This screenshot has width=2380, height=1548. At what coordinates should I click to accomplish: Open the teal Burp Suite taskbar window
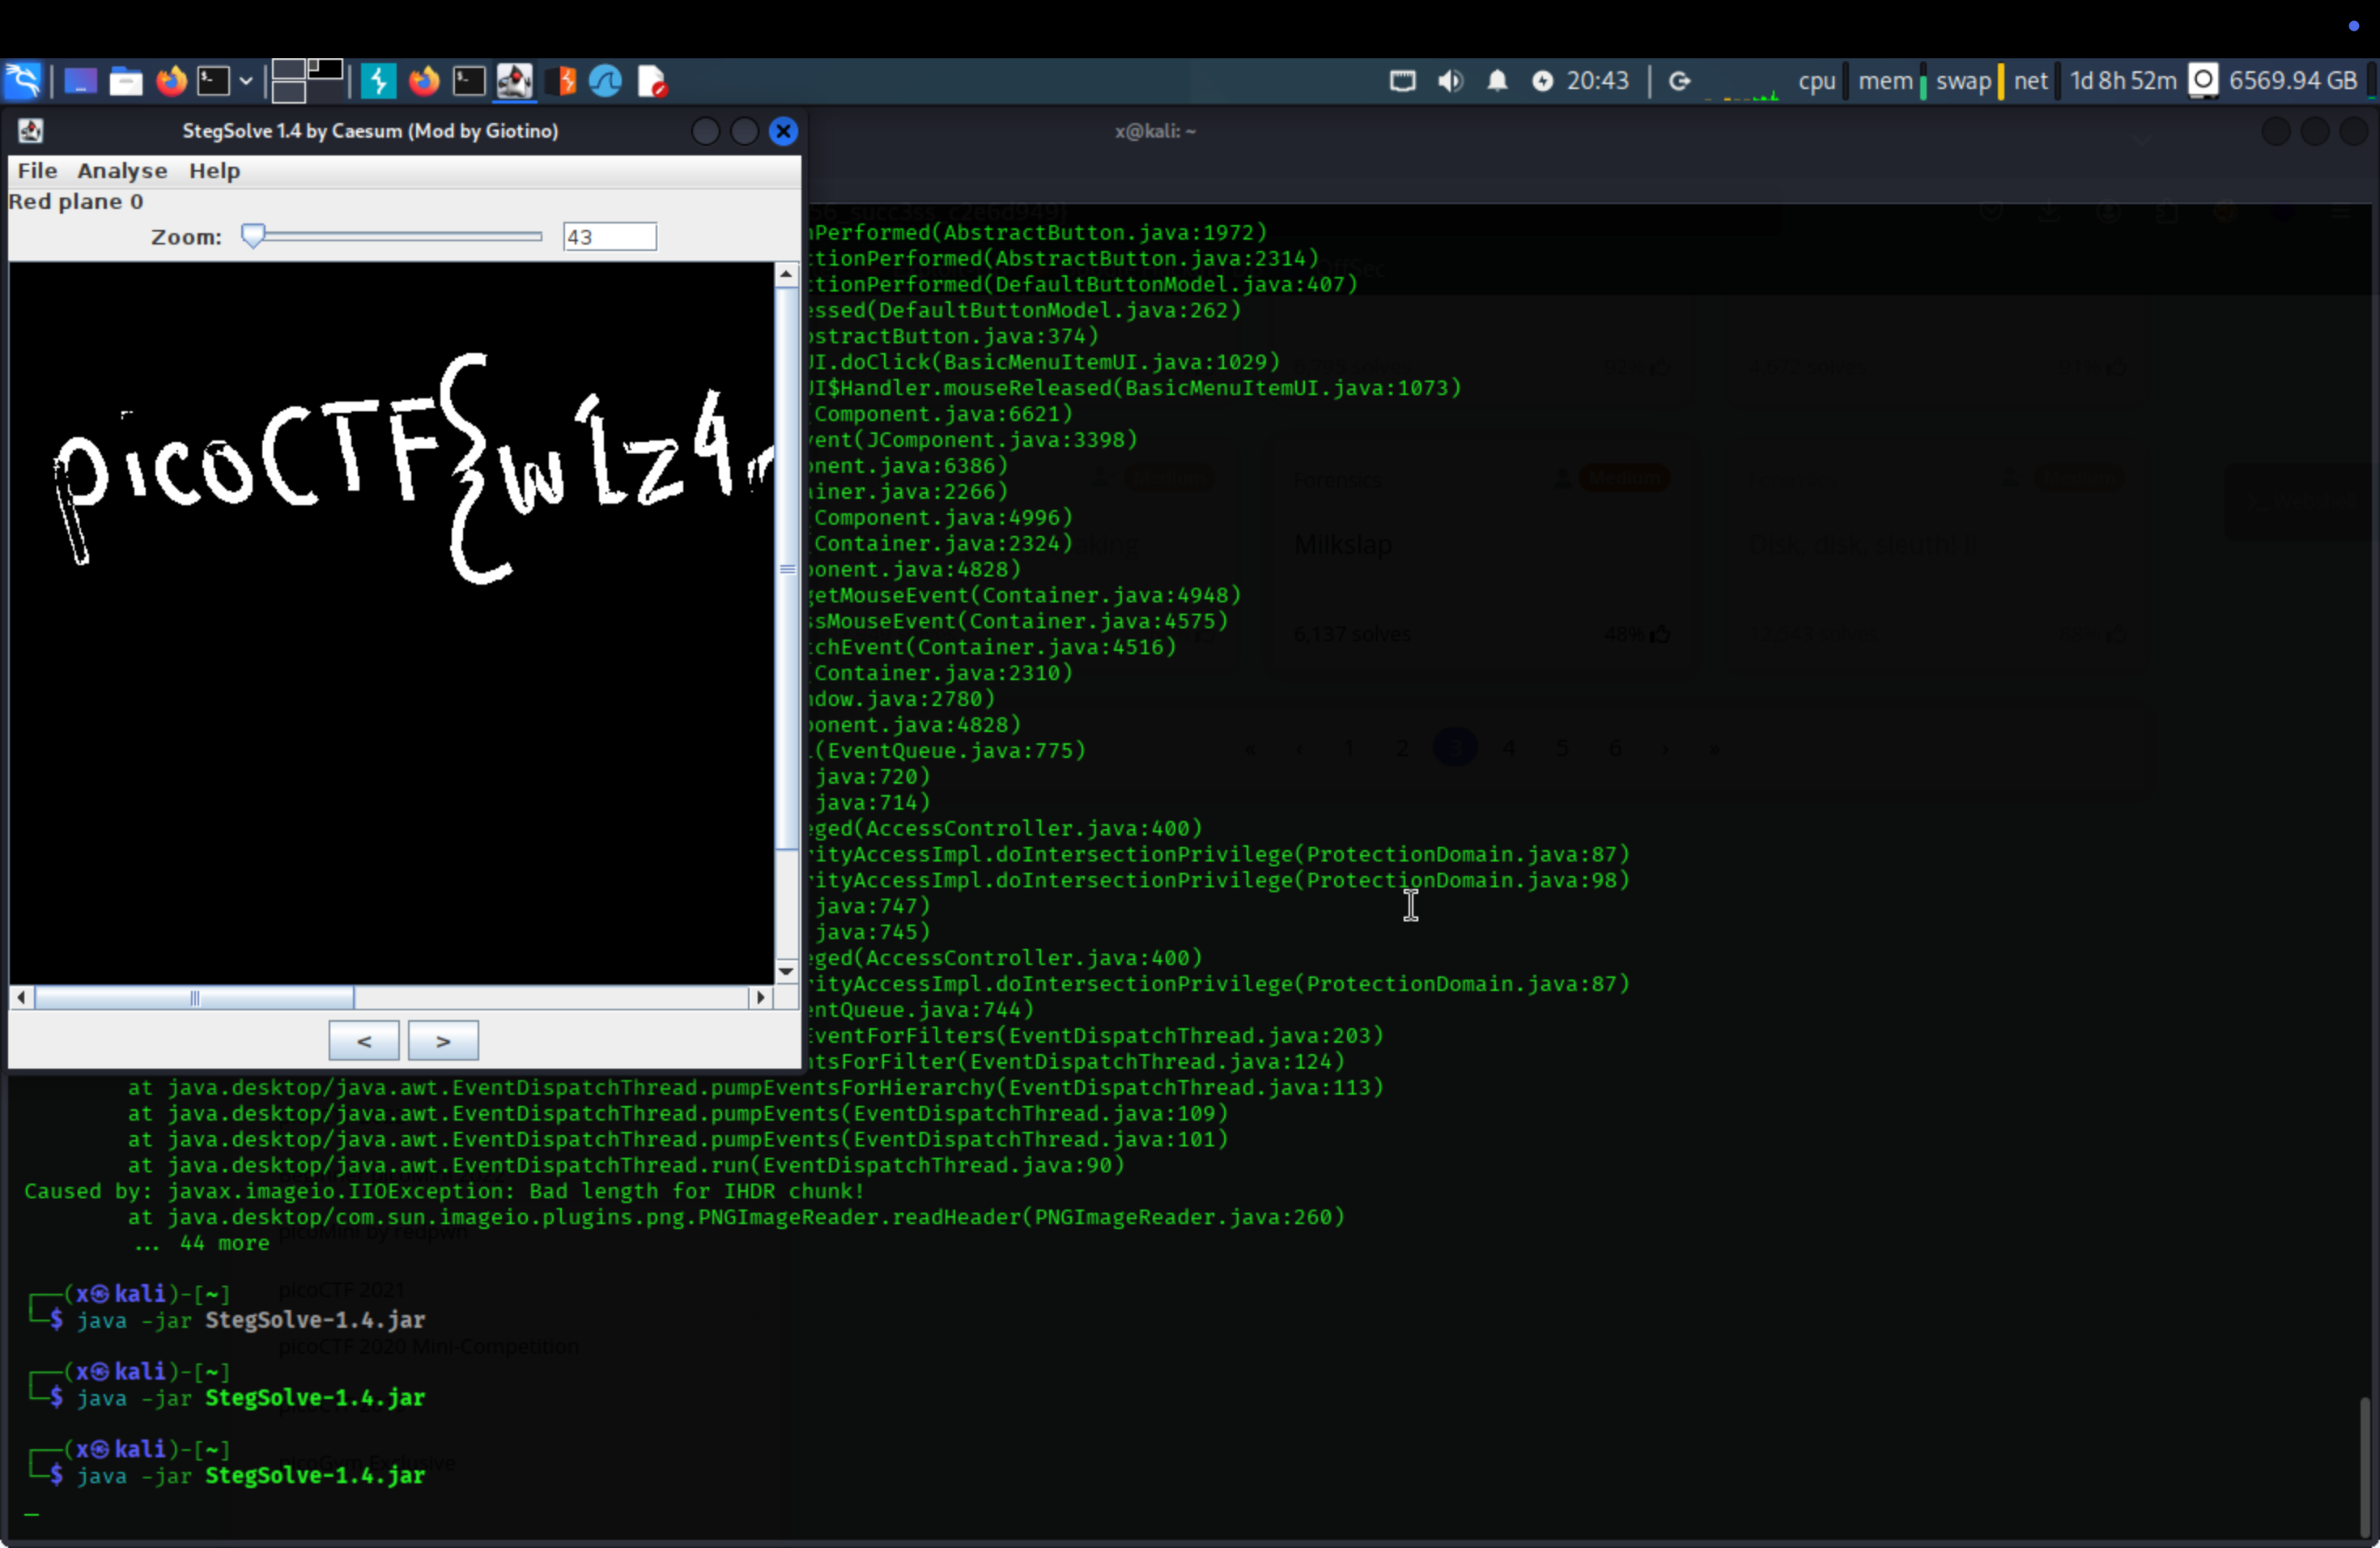(x=378, y=81)
